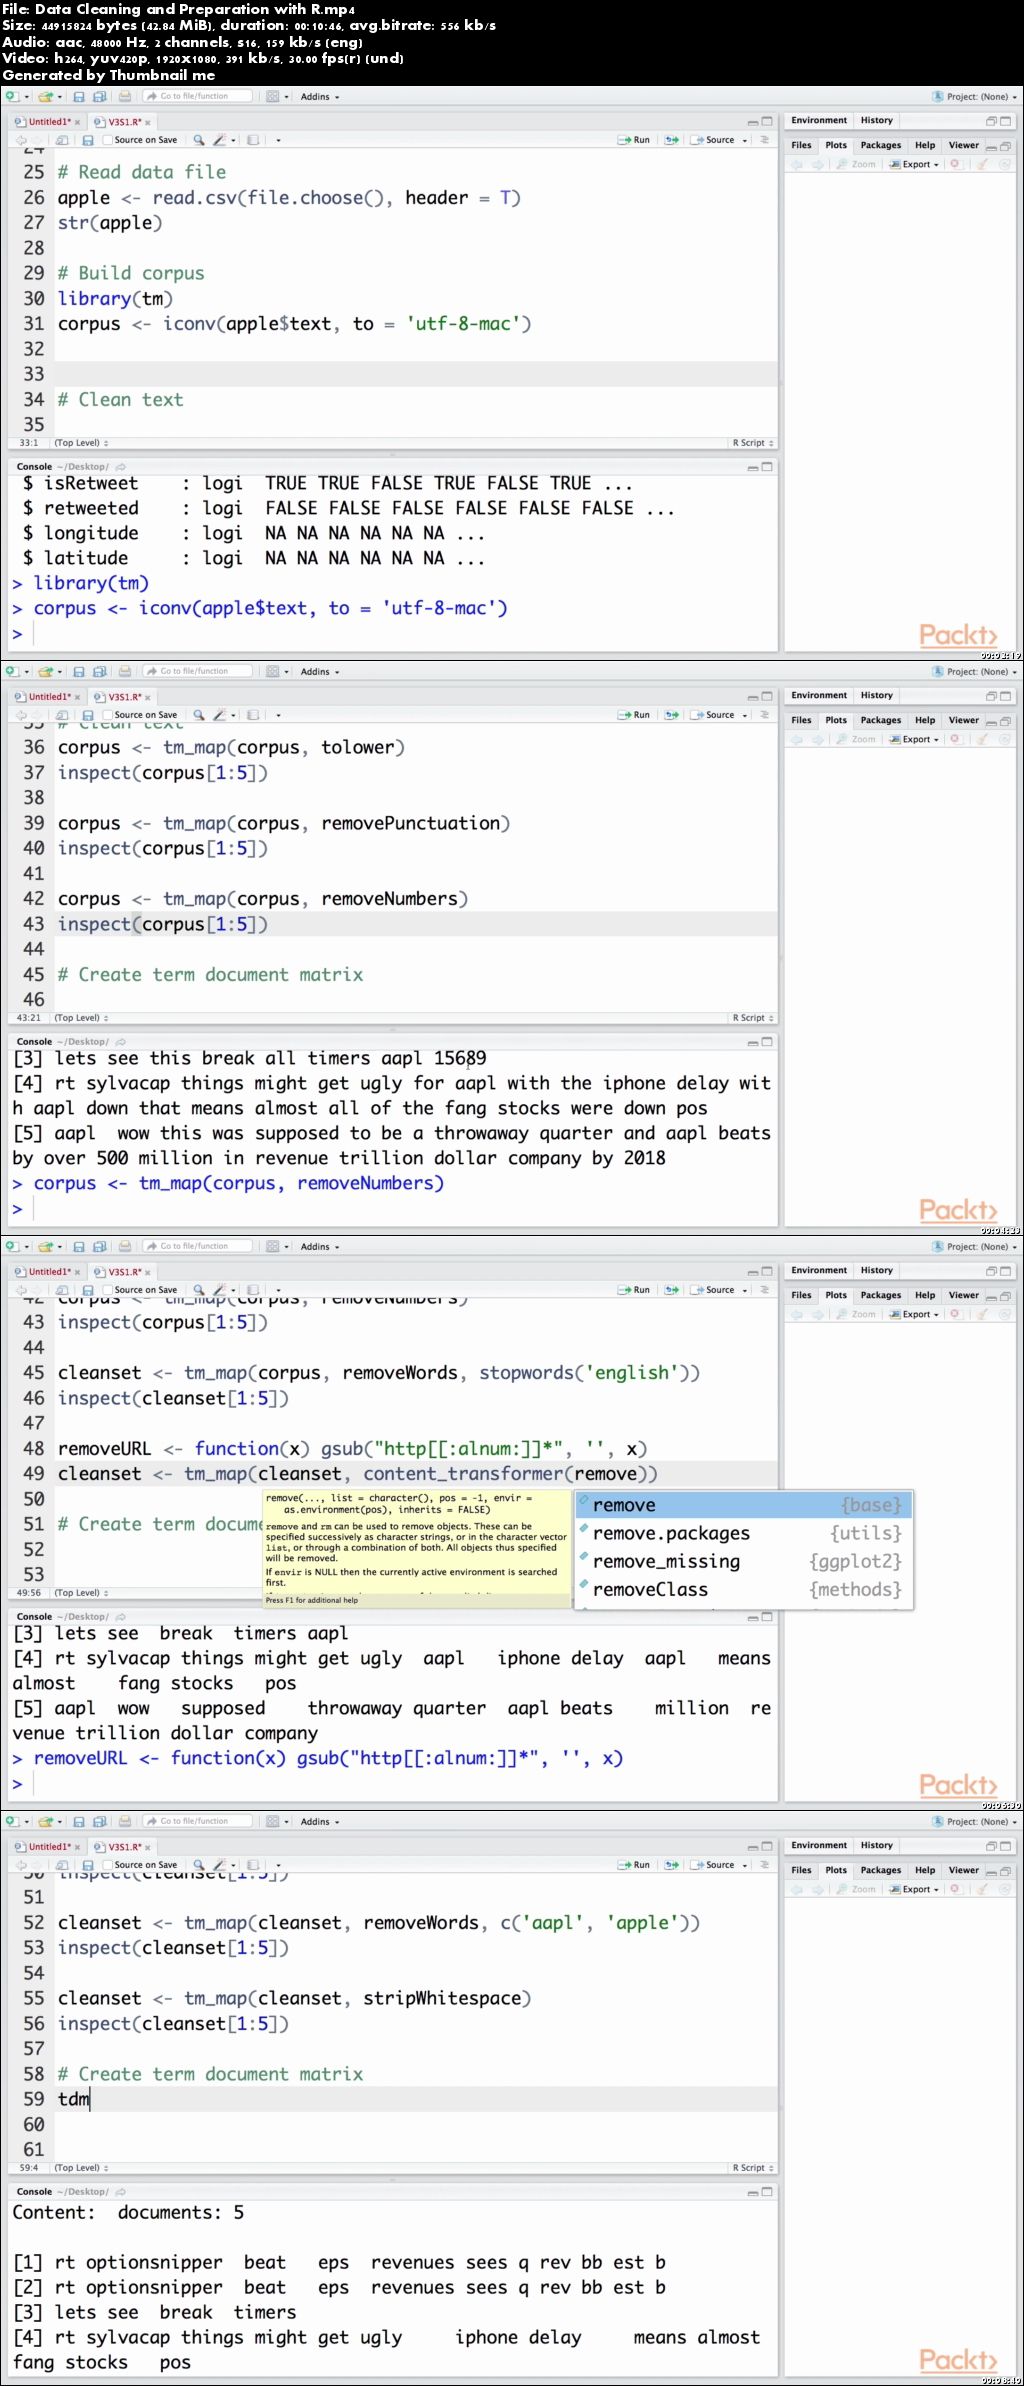Screen dimensions: 1024x2386
Task: Click main toolbar Save icon in removeURL frame
Action: click(78, 1247)
